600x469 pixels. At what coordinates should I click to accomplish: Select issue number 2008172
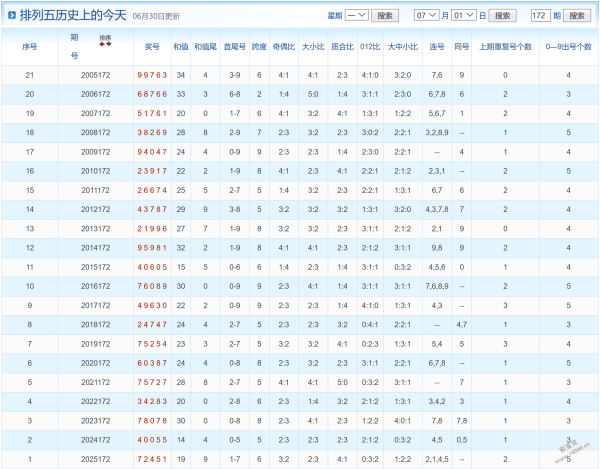(x=95, y=132)
